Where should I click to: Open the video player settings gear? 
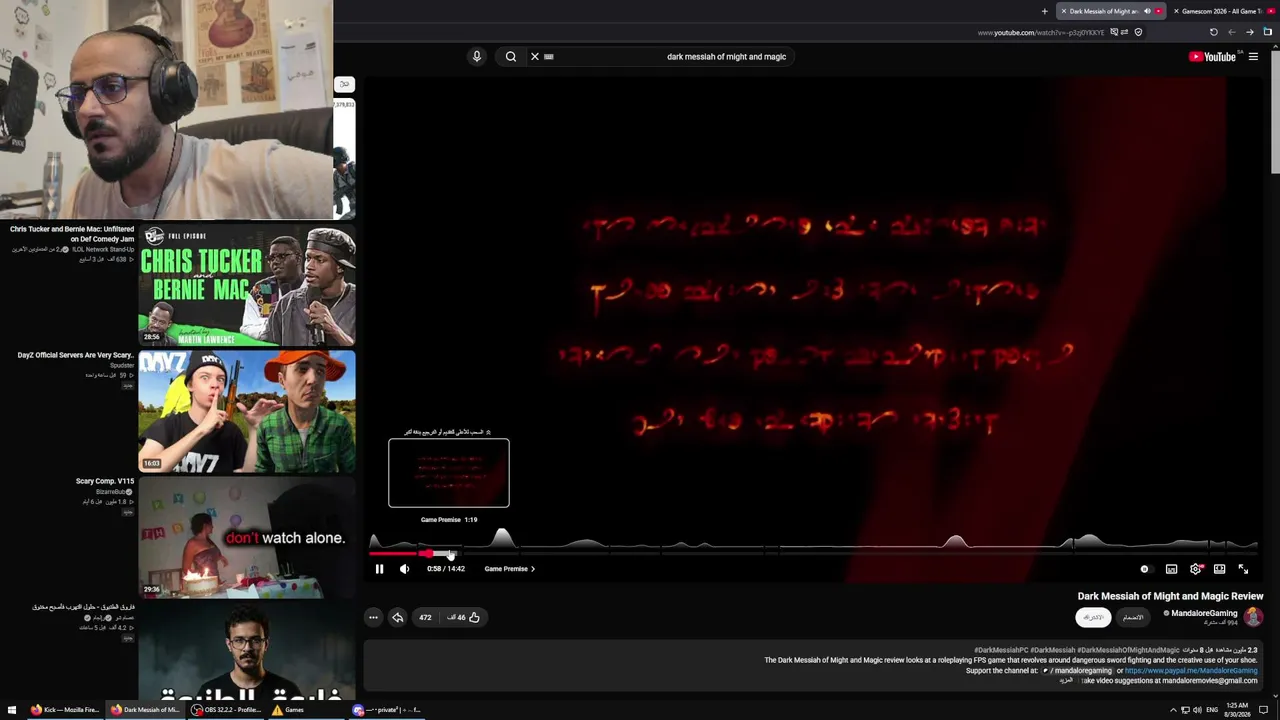1196,569
